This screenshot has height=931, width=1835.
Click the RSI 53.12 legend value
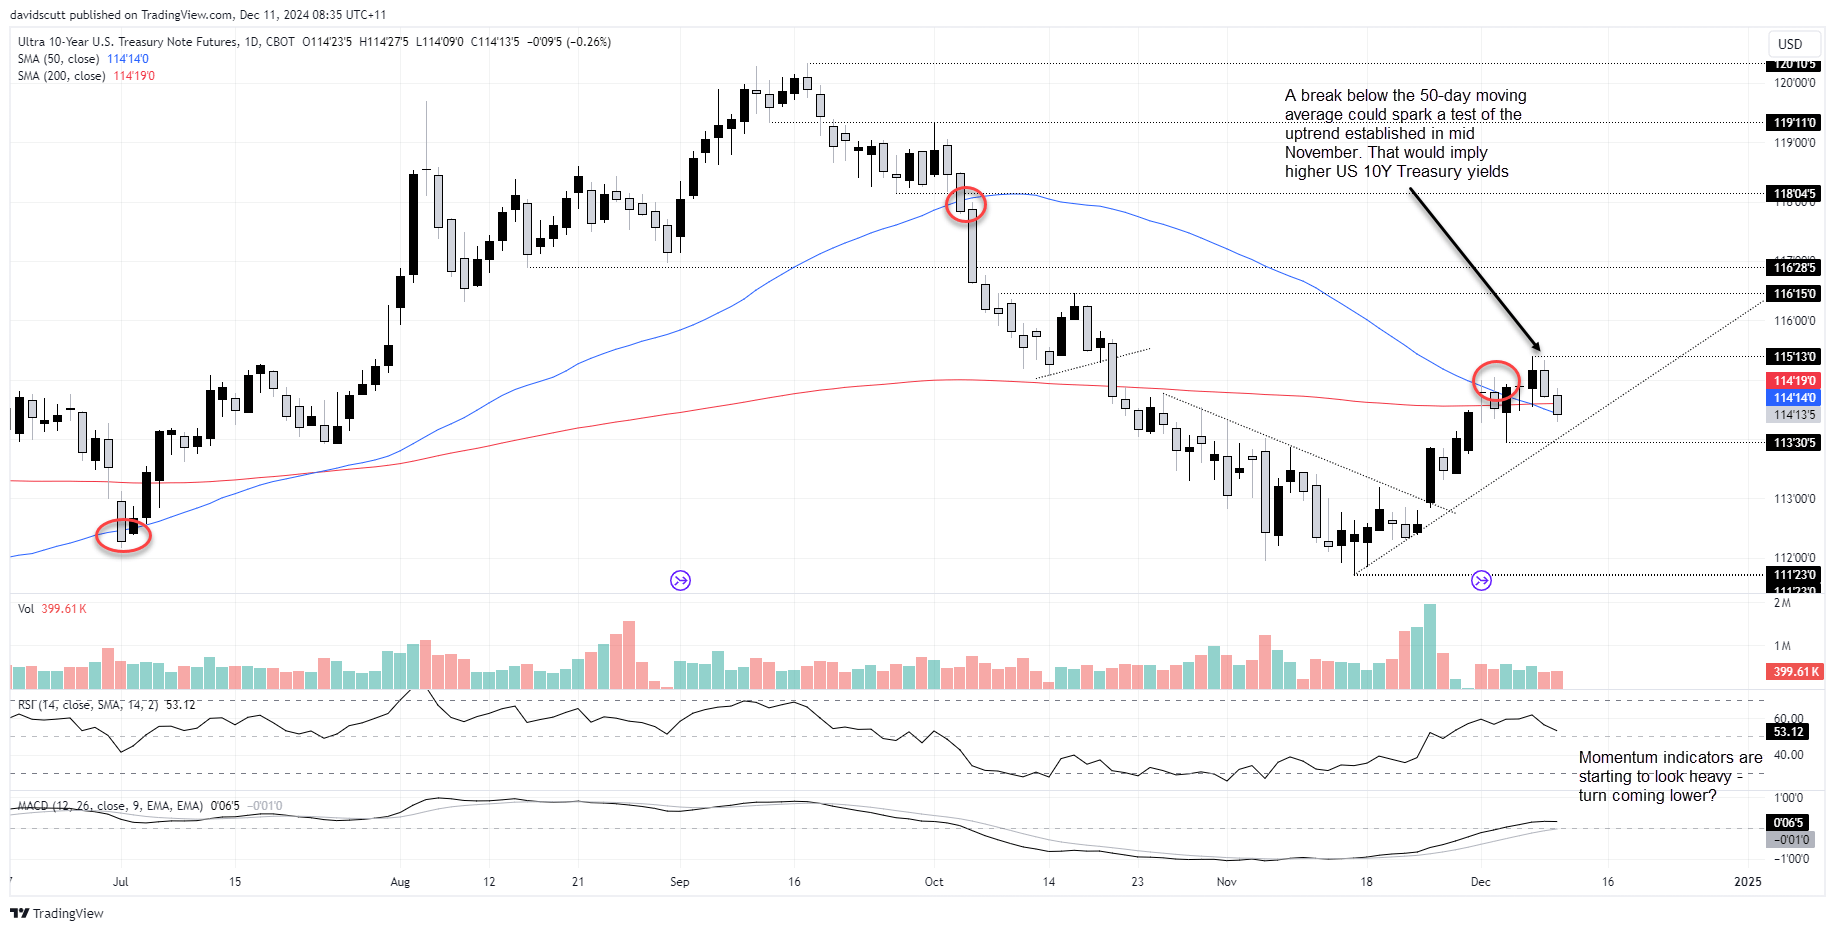pos(181,705)
